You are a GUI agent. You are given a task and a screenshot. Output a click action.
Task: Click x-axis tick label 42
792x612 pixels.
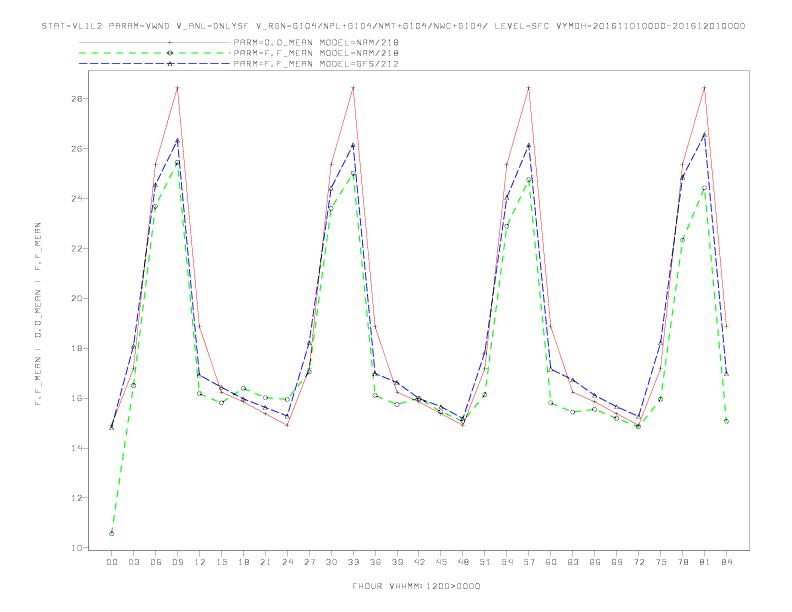point(419,562)
